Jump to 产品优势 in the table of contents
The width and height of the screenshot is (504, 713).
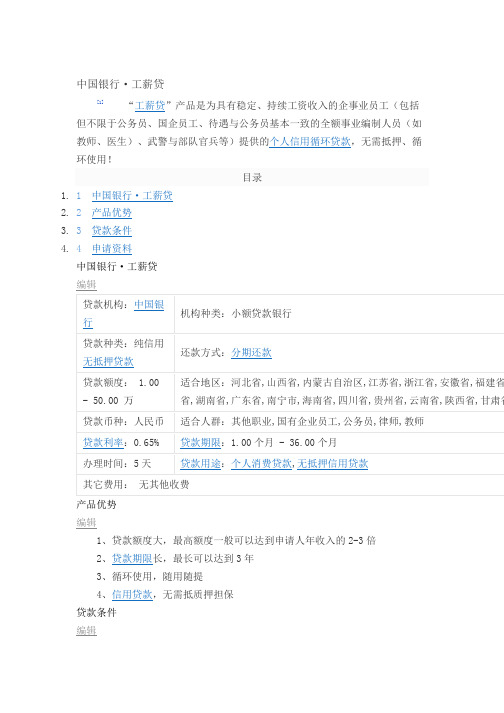click(112, 212)
